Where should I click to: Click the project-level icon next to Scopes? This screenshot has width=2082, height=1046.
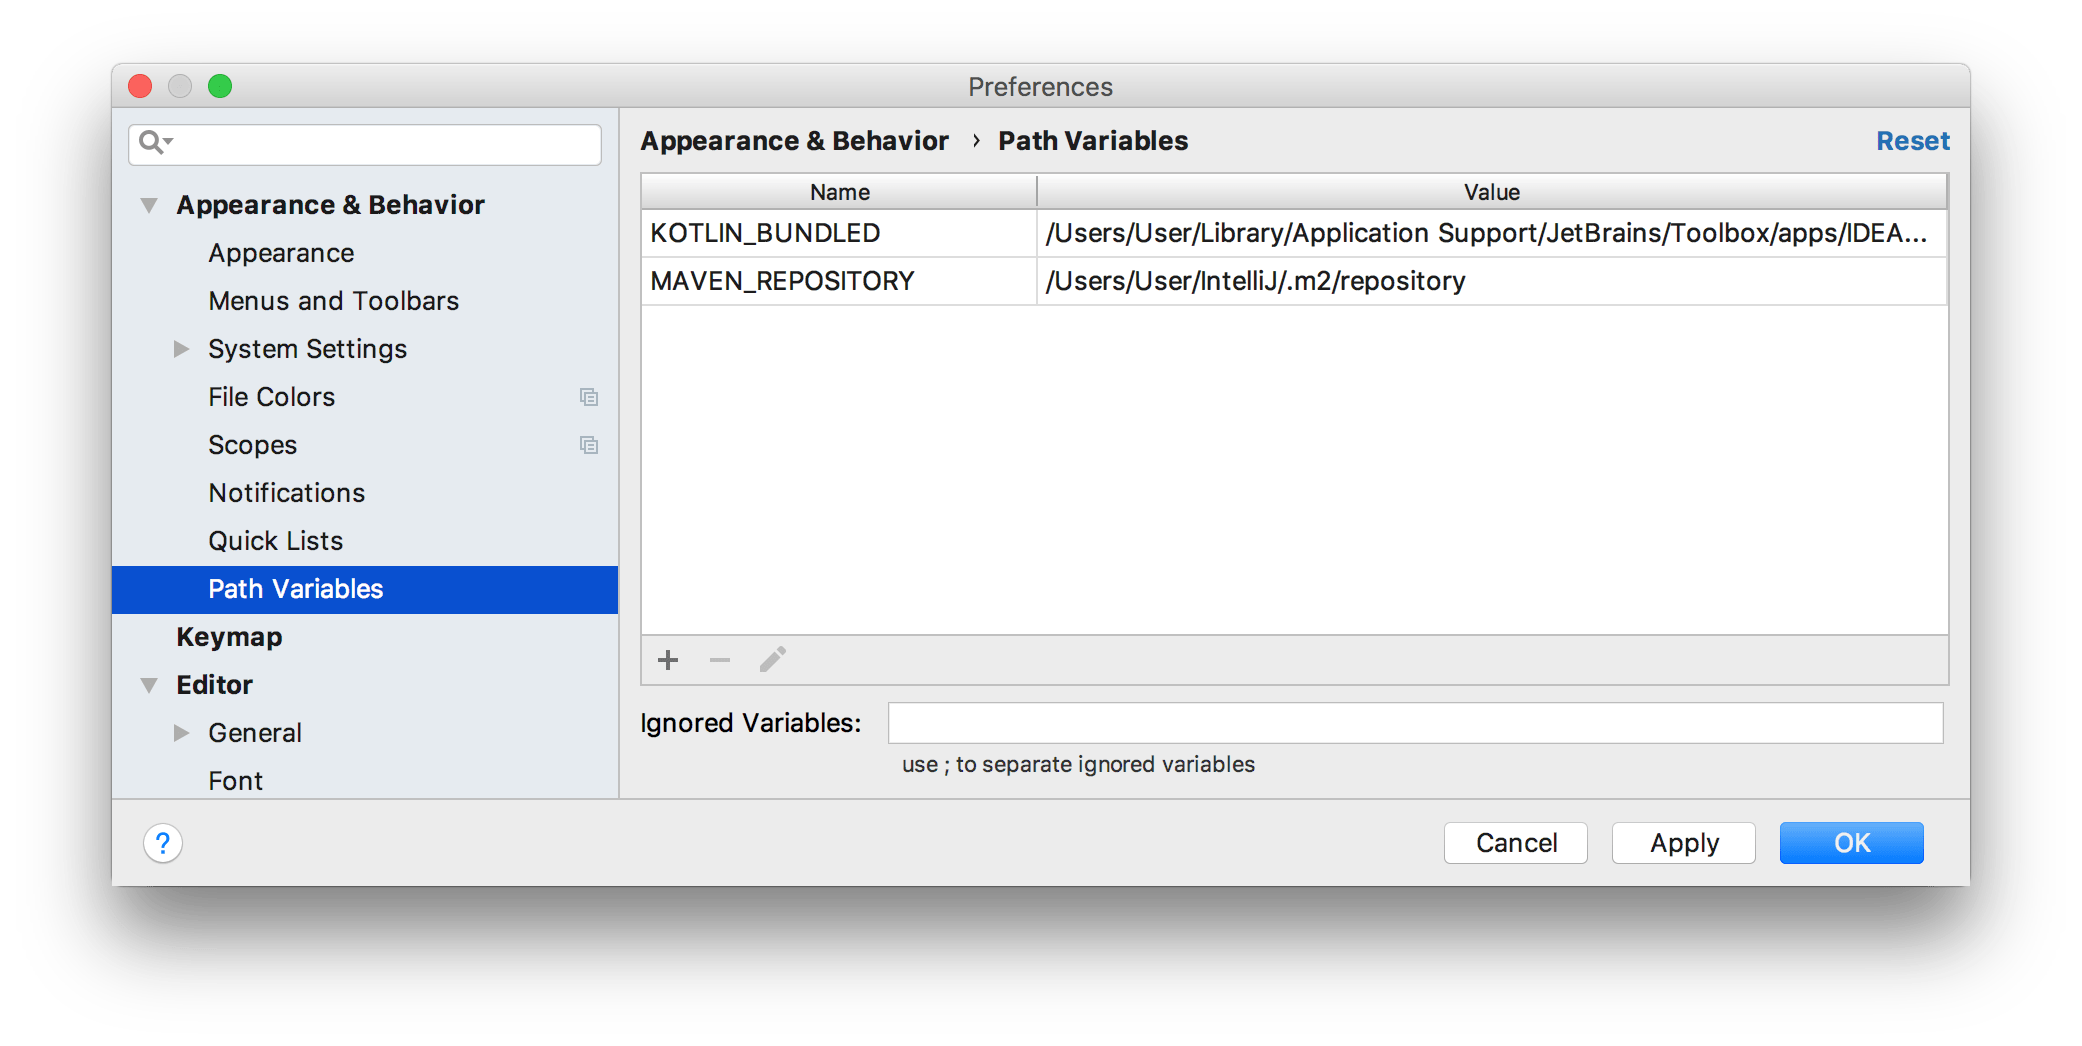(x=589, y=445)
